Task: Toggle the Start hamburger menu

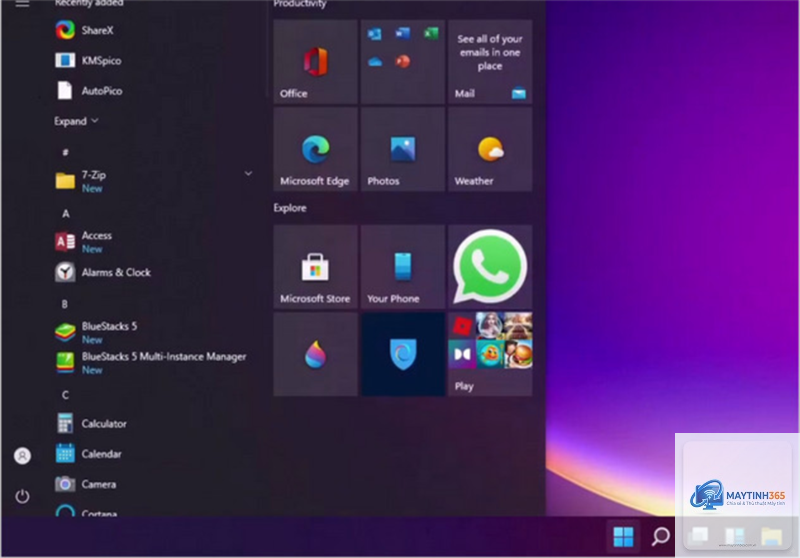Action: click(x=22, y=4)
